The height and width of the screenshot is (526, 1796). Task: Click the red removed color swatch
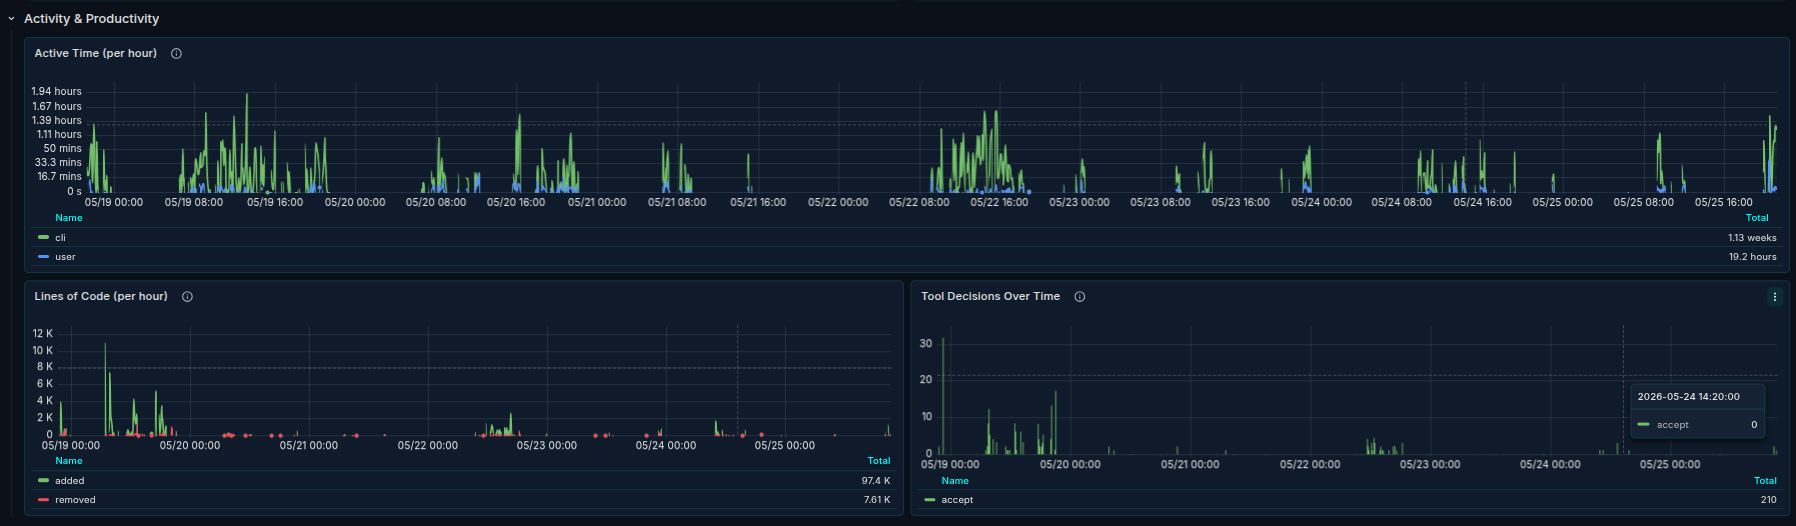tap(43, 500)
